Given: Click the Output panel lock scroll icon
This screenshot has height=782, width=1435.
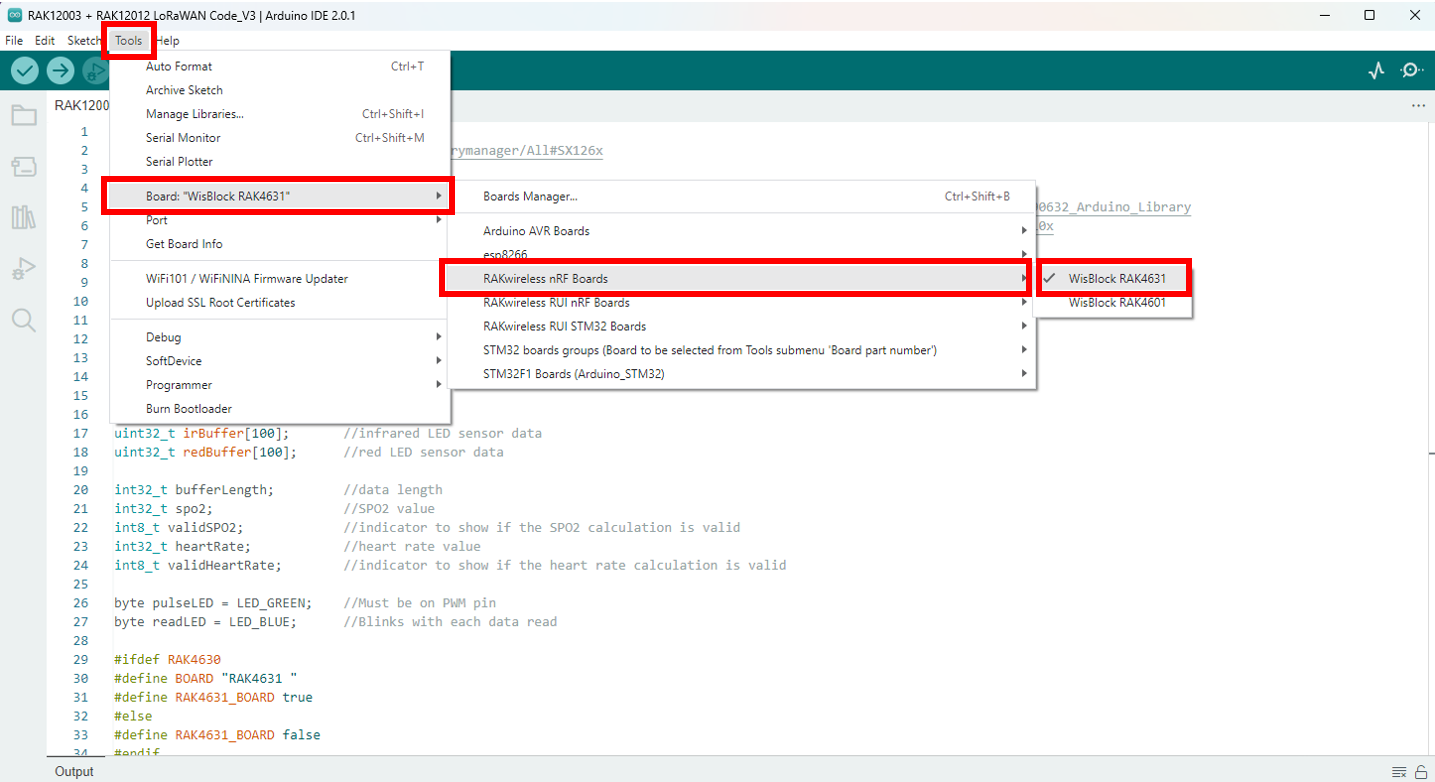Looking at the screenshot, I should point(1420,771).
